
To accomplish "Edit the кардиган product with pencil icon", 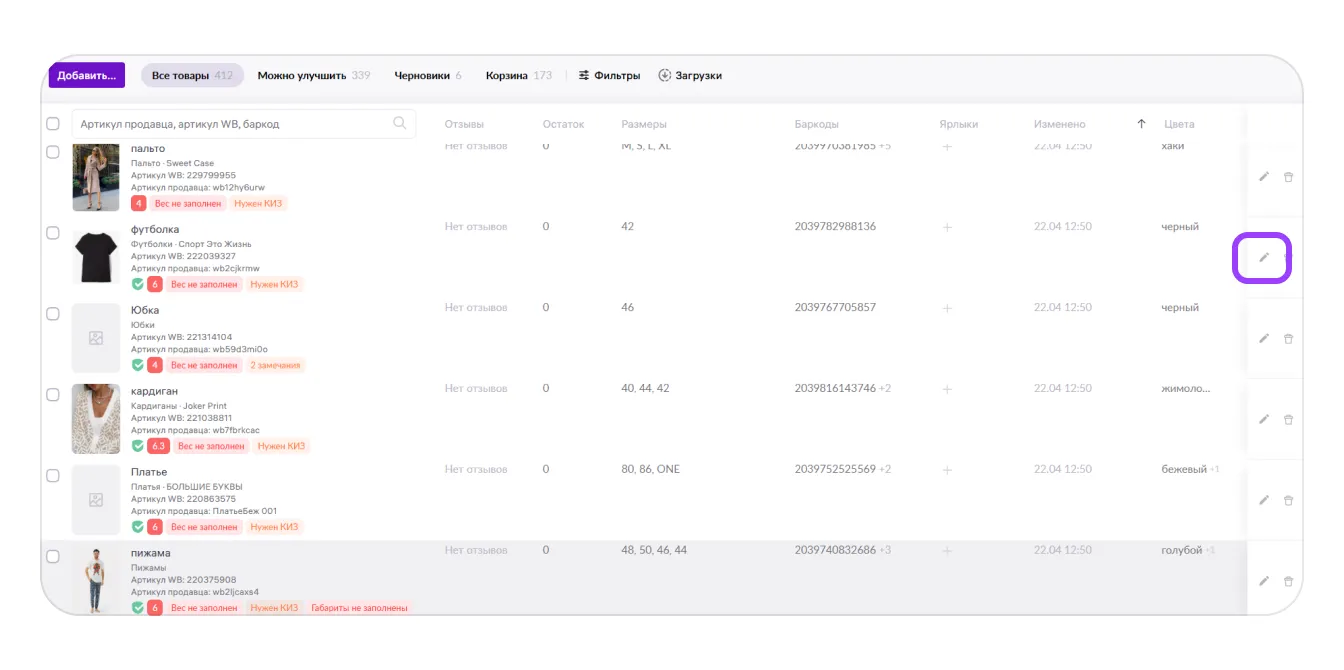I will [x=1263, y=420].
